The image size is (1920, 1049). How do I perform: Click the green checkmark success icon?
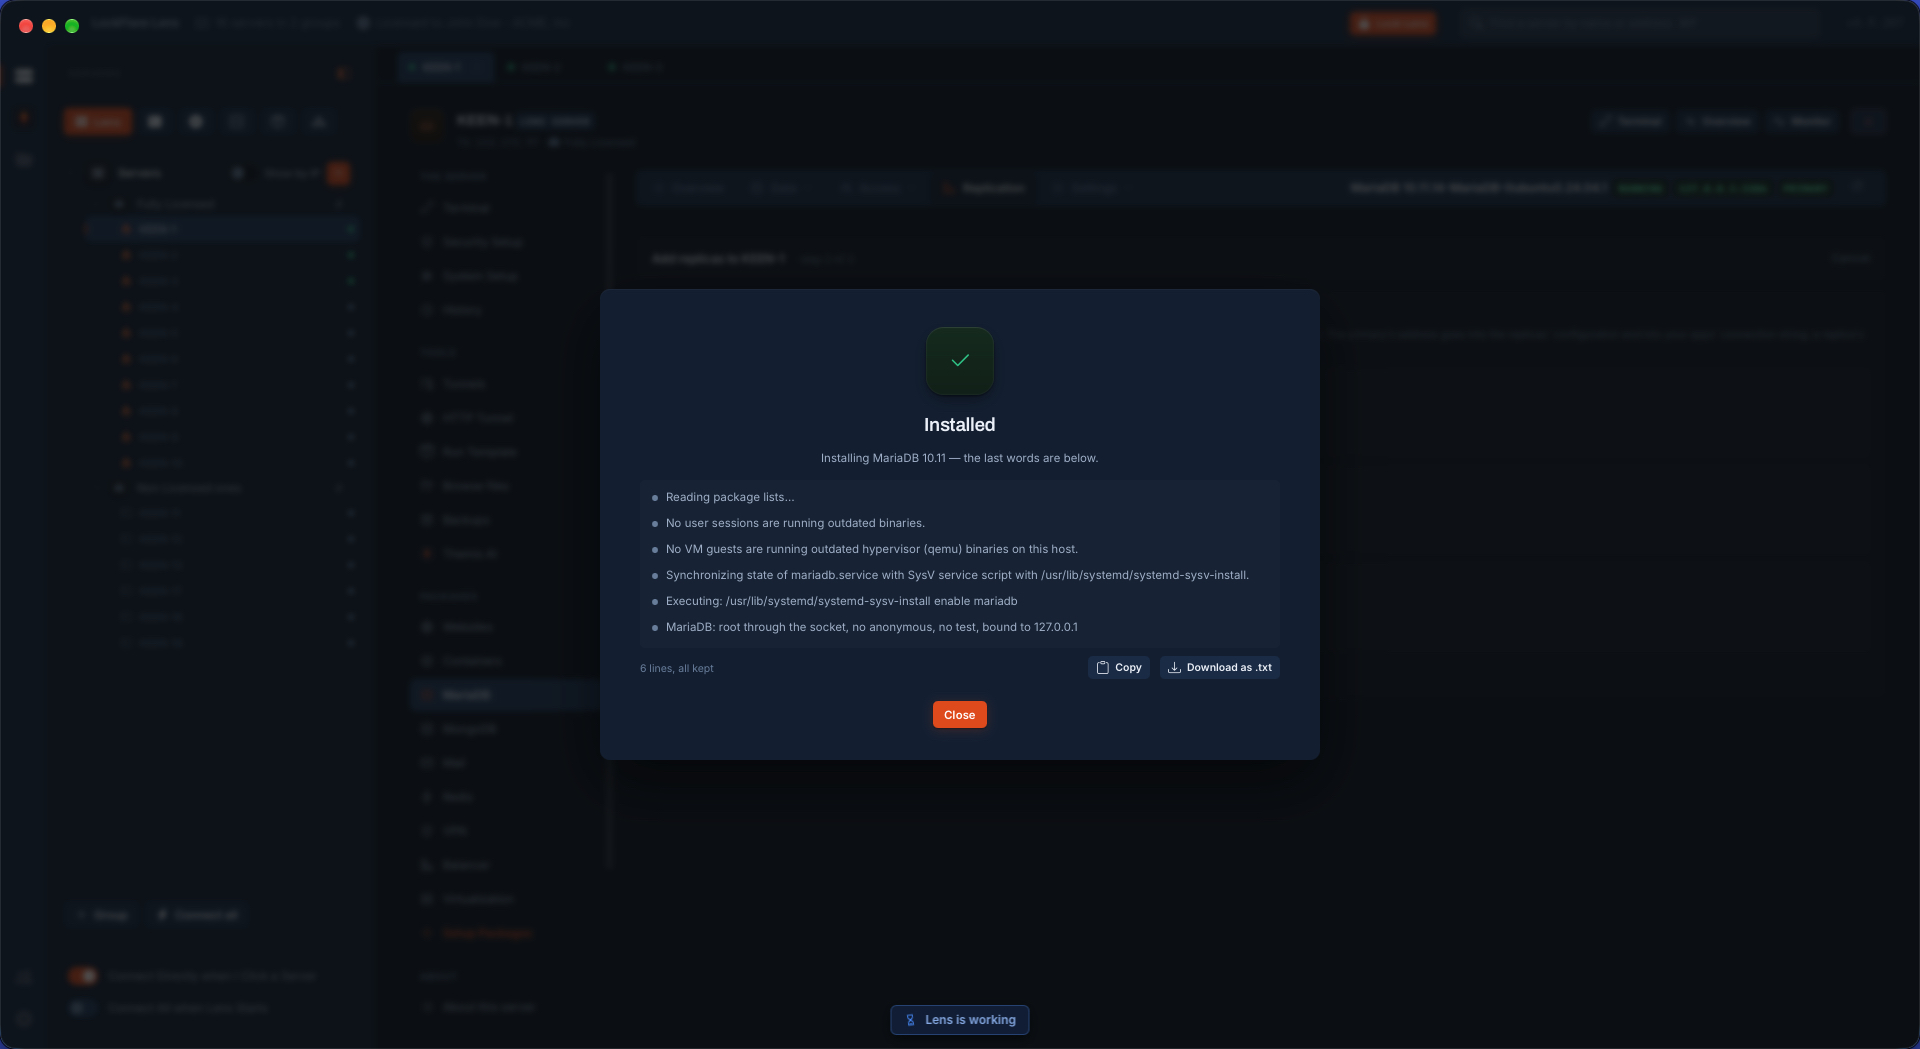[x=959, y=361]
